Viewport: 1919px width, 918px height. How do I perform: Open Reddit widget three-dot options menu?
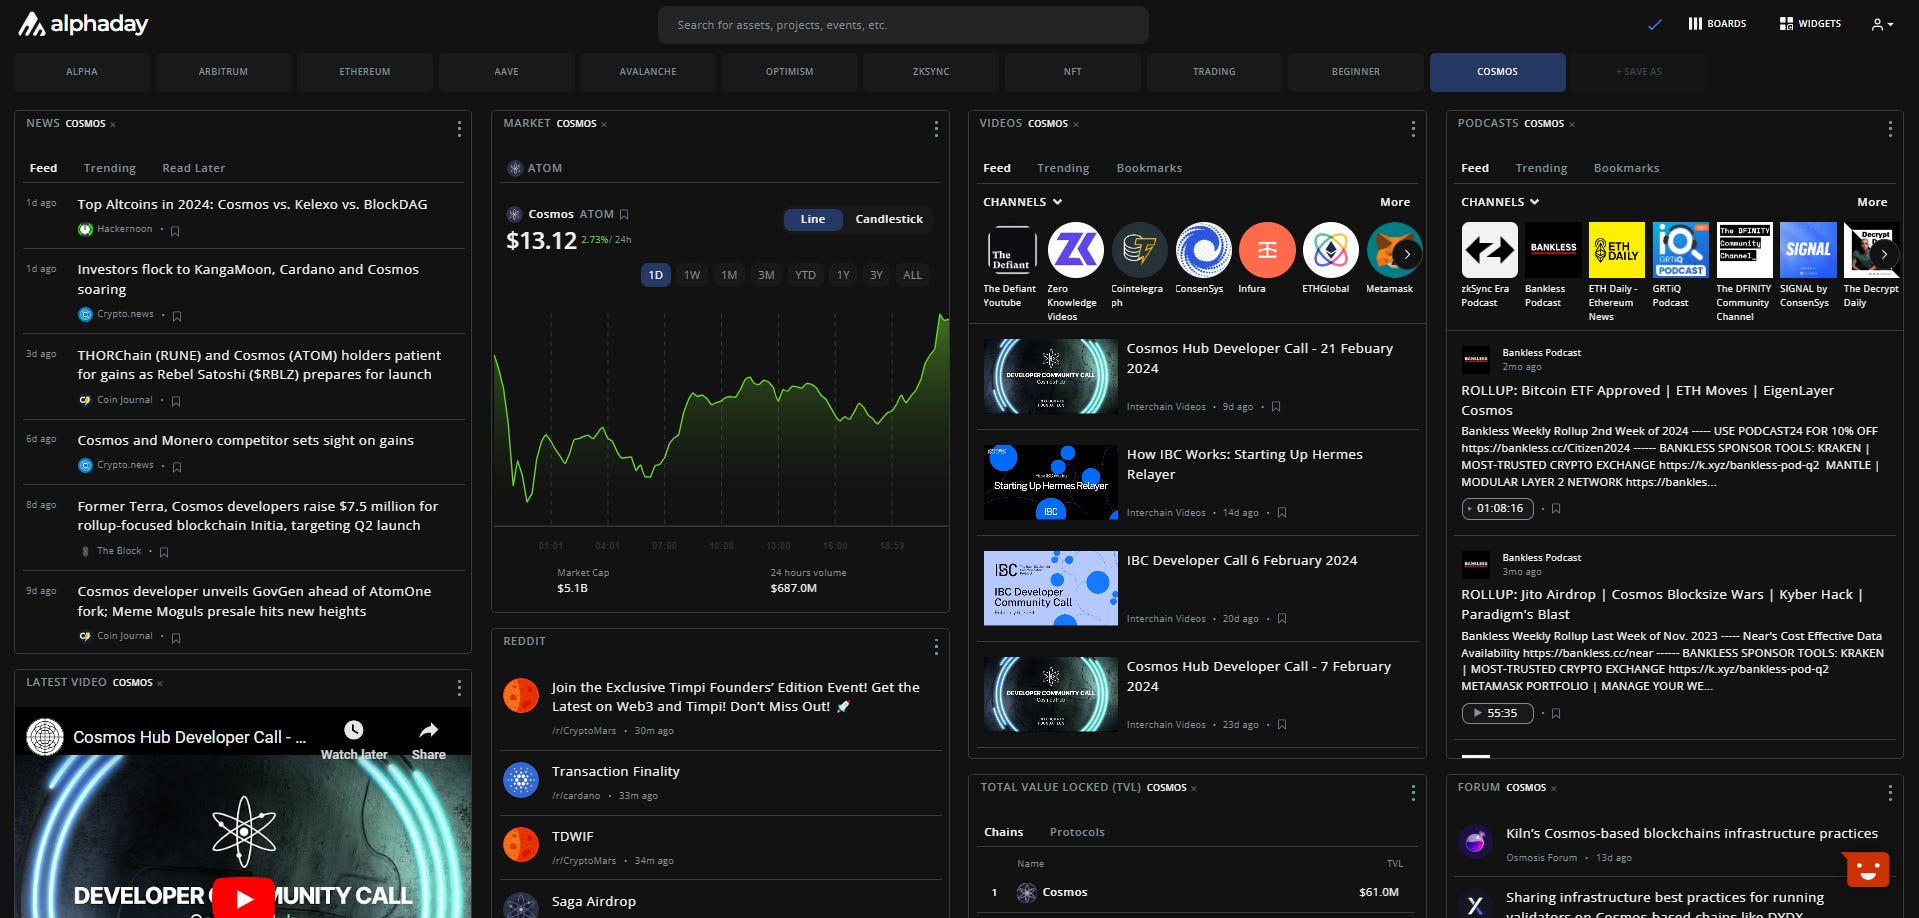[x=936, y=647]
